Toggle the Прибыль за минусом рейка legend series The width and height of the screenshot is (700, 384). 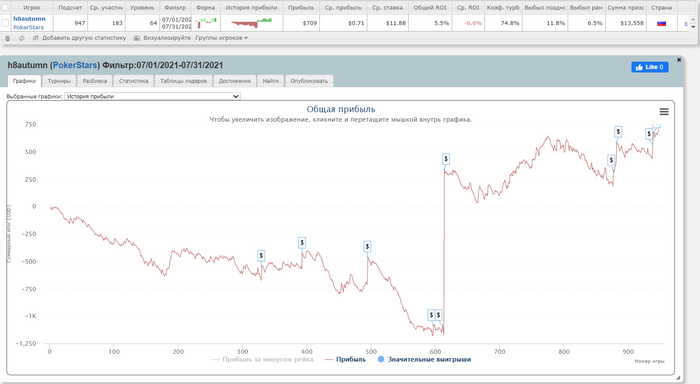click(x=262, y=359)
